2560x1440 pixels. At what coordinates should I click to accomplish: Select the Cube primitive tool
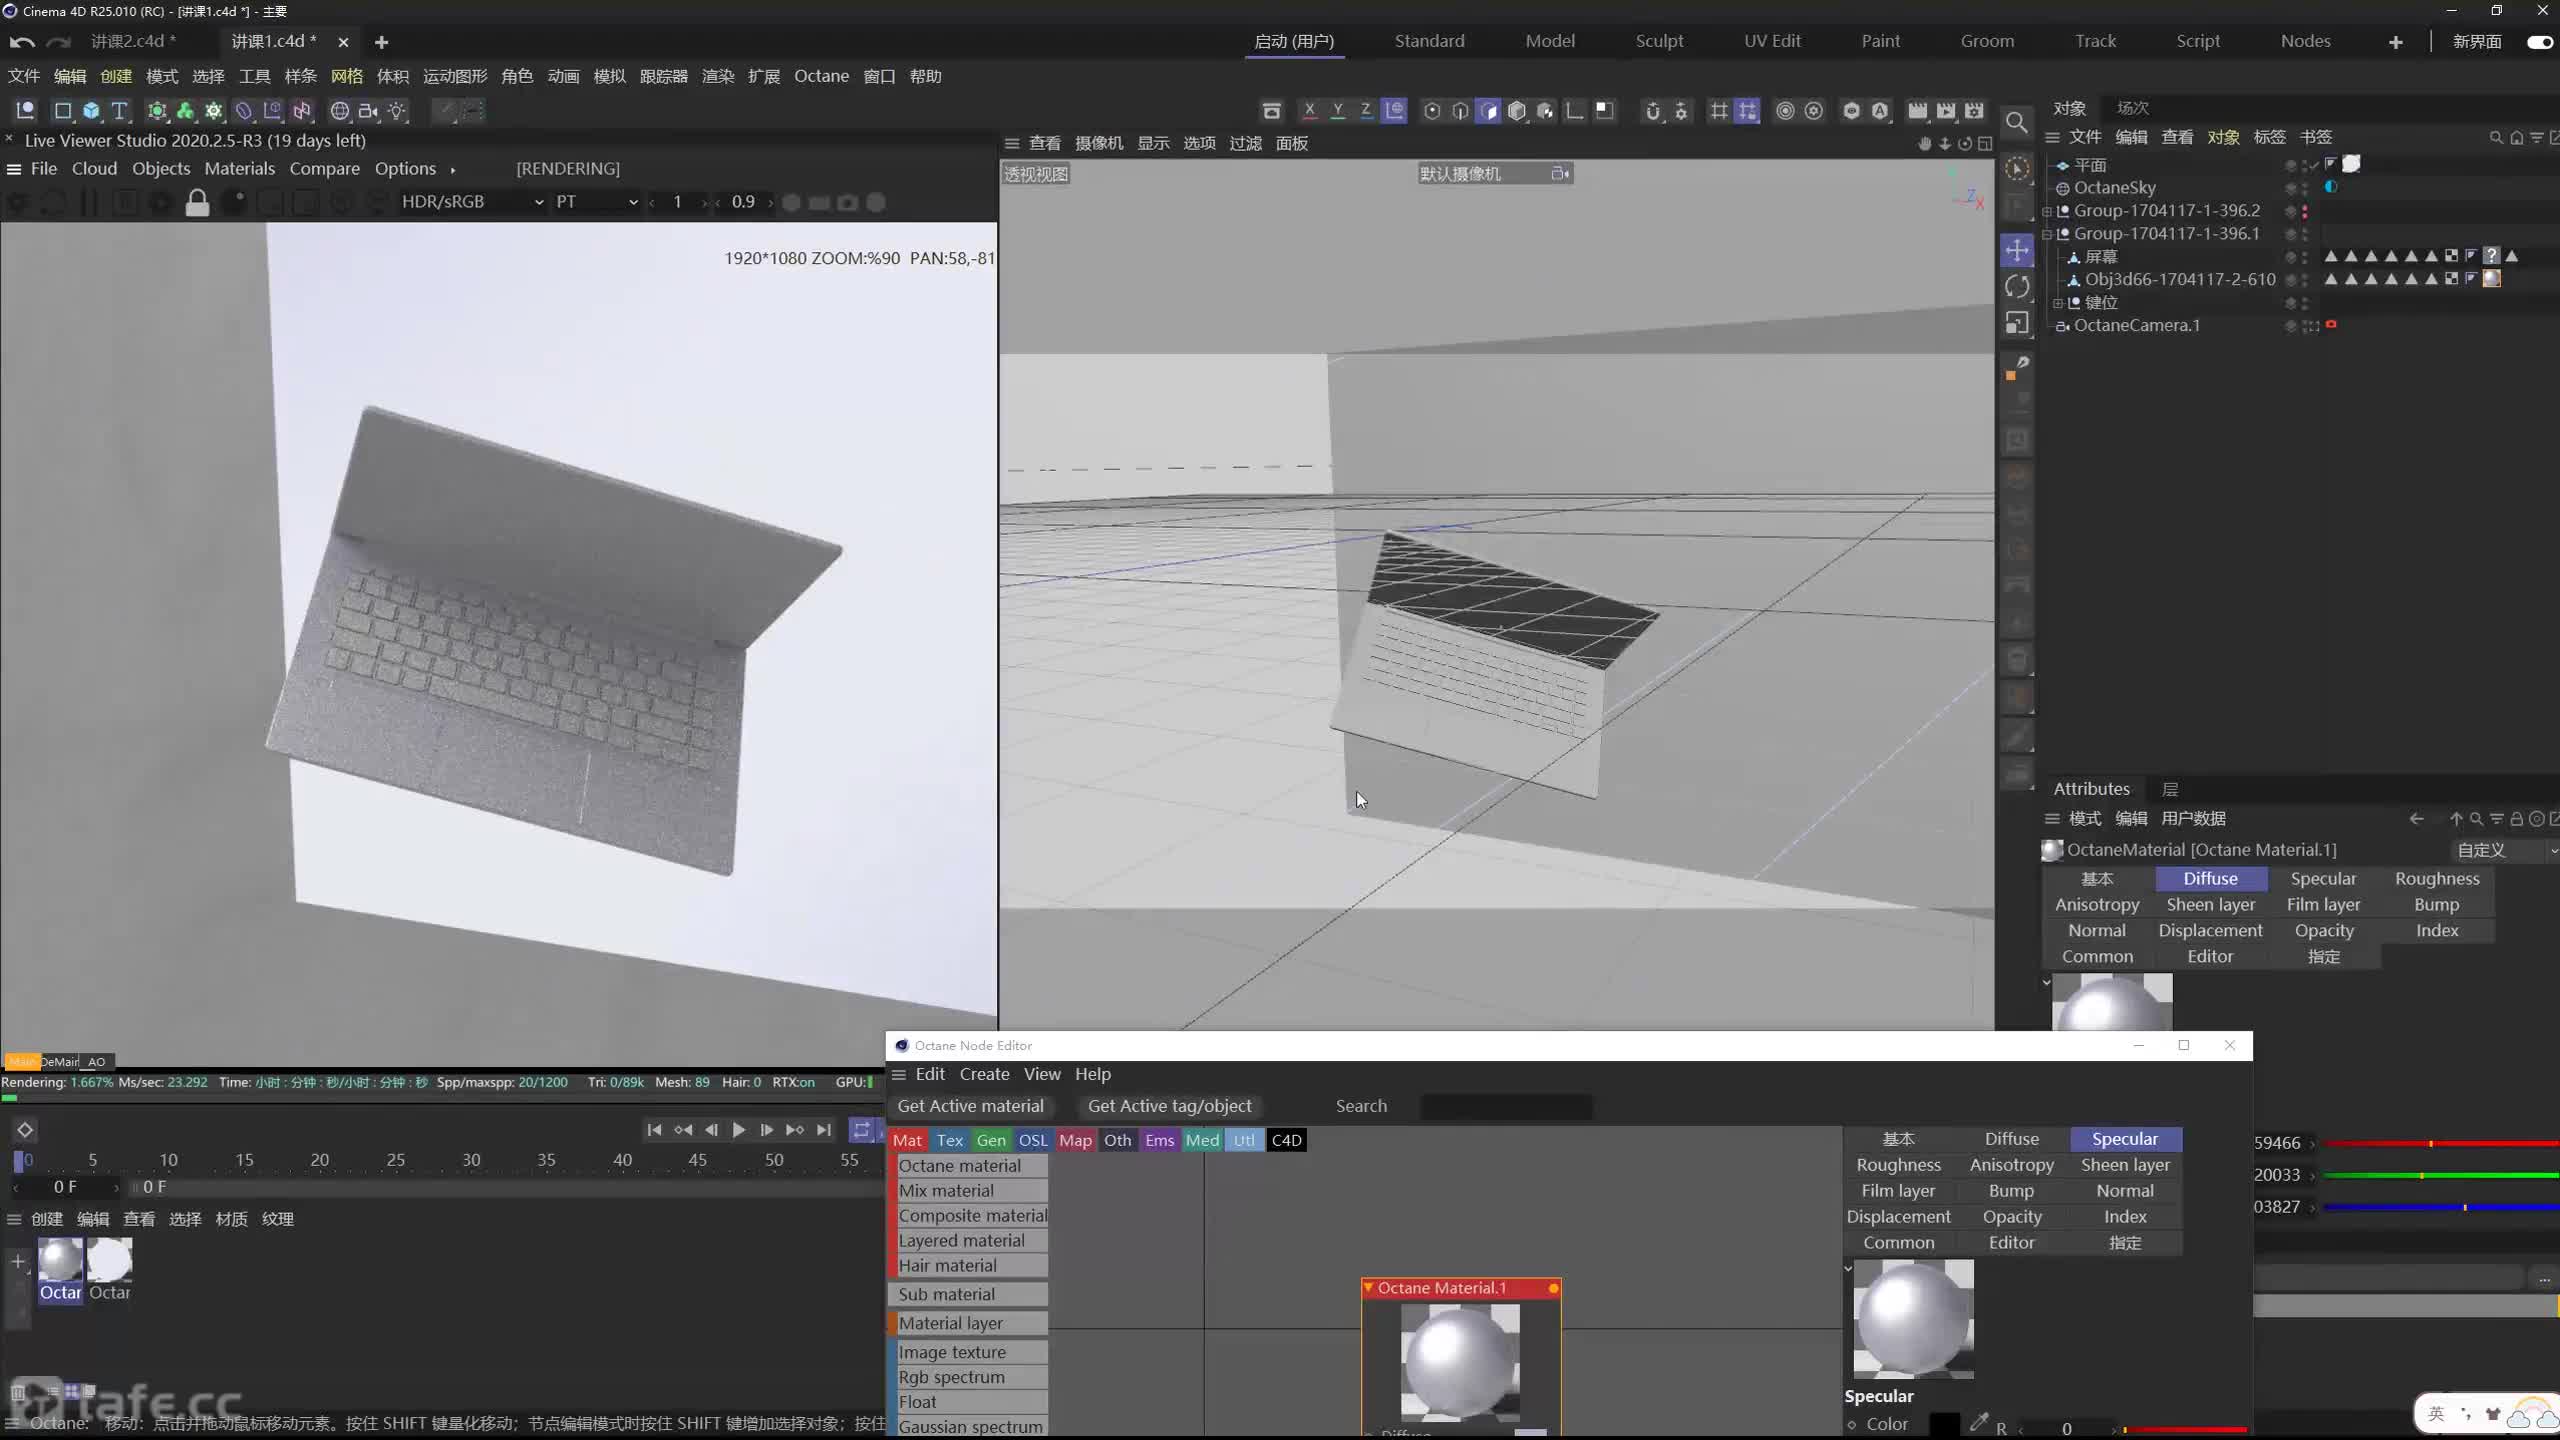tap(91, 111)
